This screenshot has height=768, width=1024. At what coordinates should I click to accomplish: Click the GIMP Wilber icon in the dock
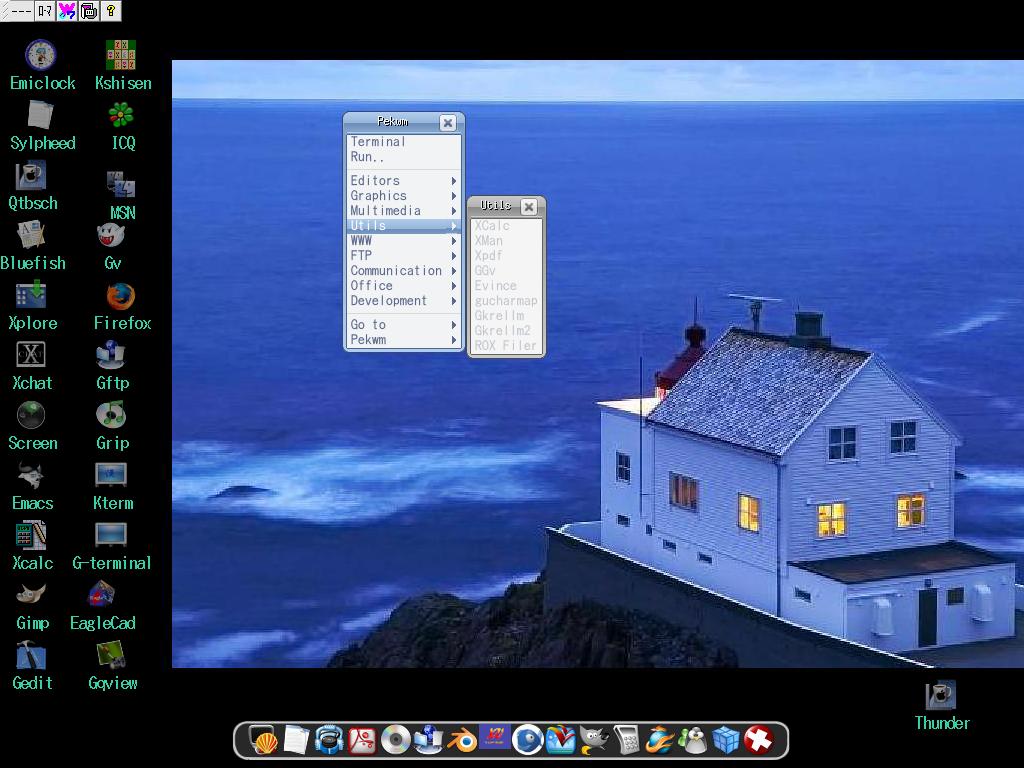coord(594,741)
